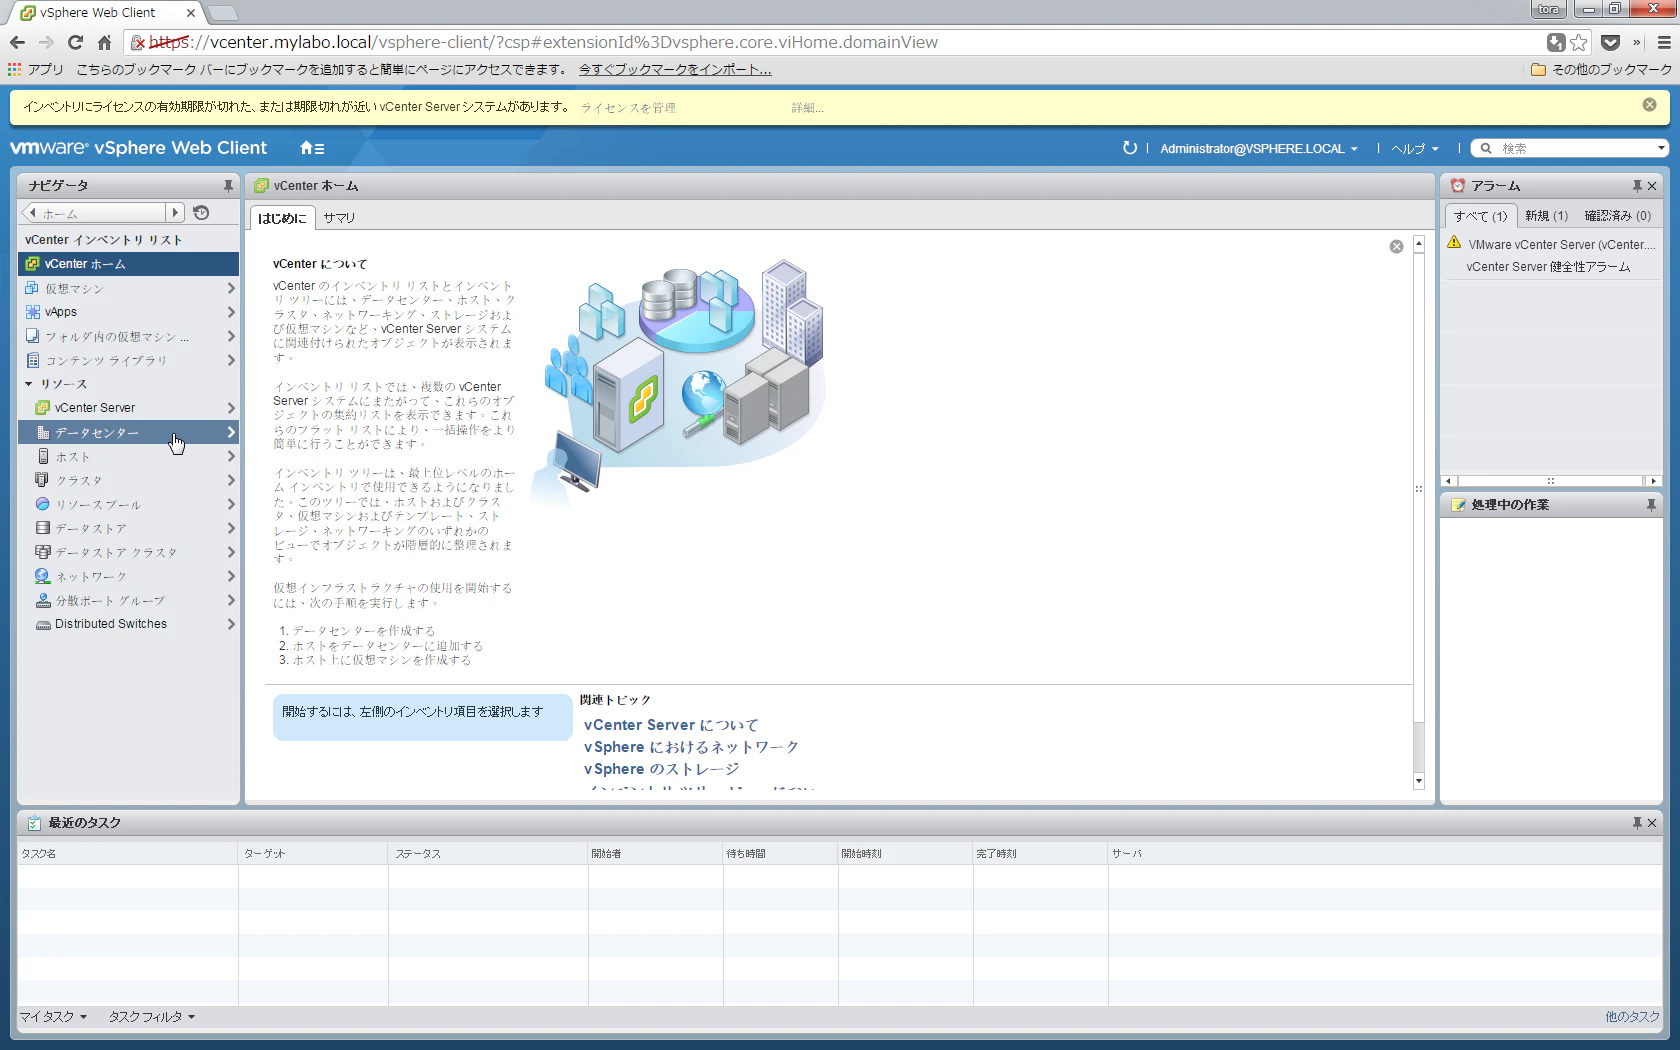Open vCenter Server について topic link
1680x1050 pixels.
coord(671,725)
